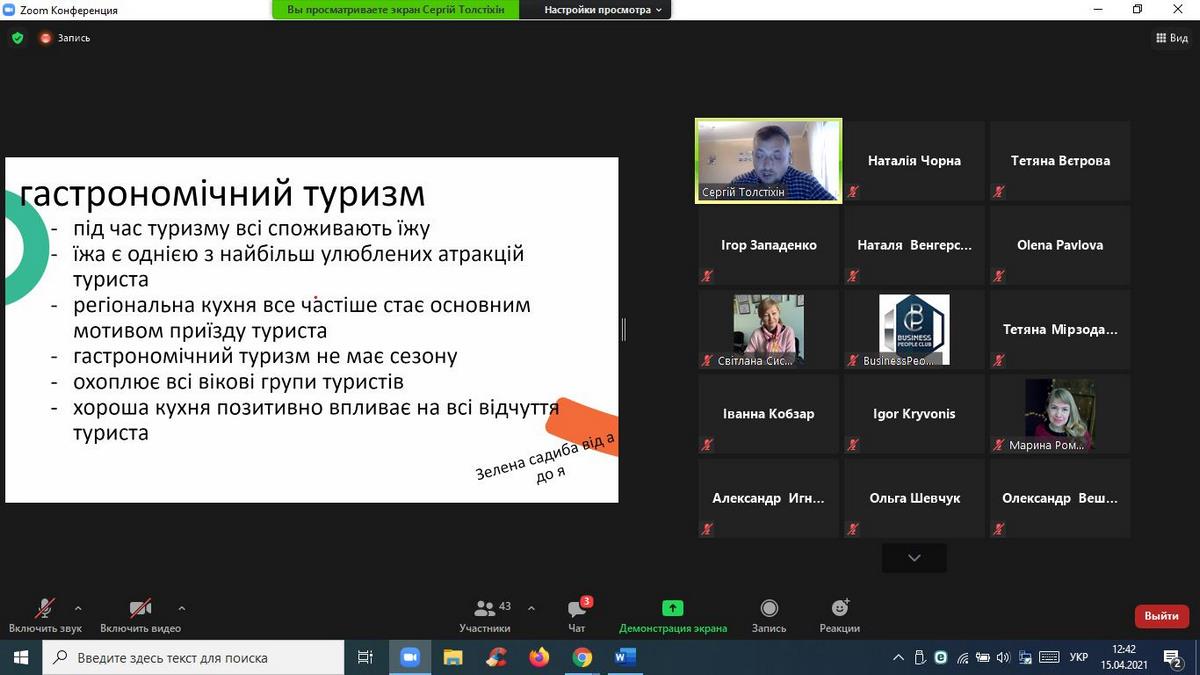The image size is (1200, 675).
Task: Open Zoom from the Windows taskbar
Action: click(409, 657)
